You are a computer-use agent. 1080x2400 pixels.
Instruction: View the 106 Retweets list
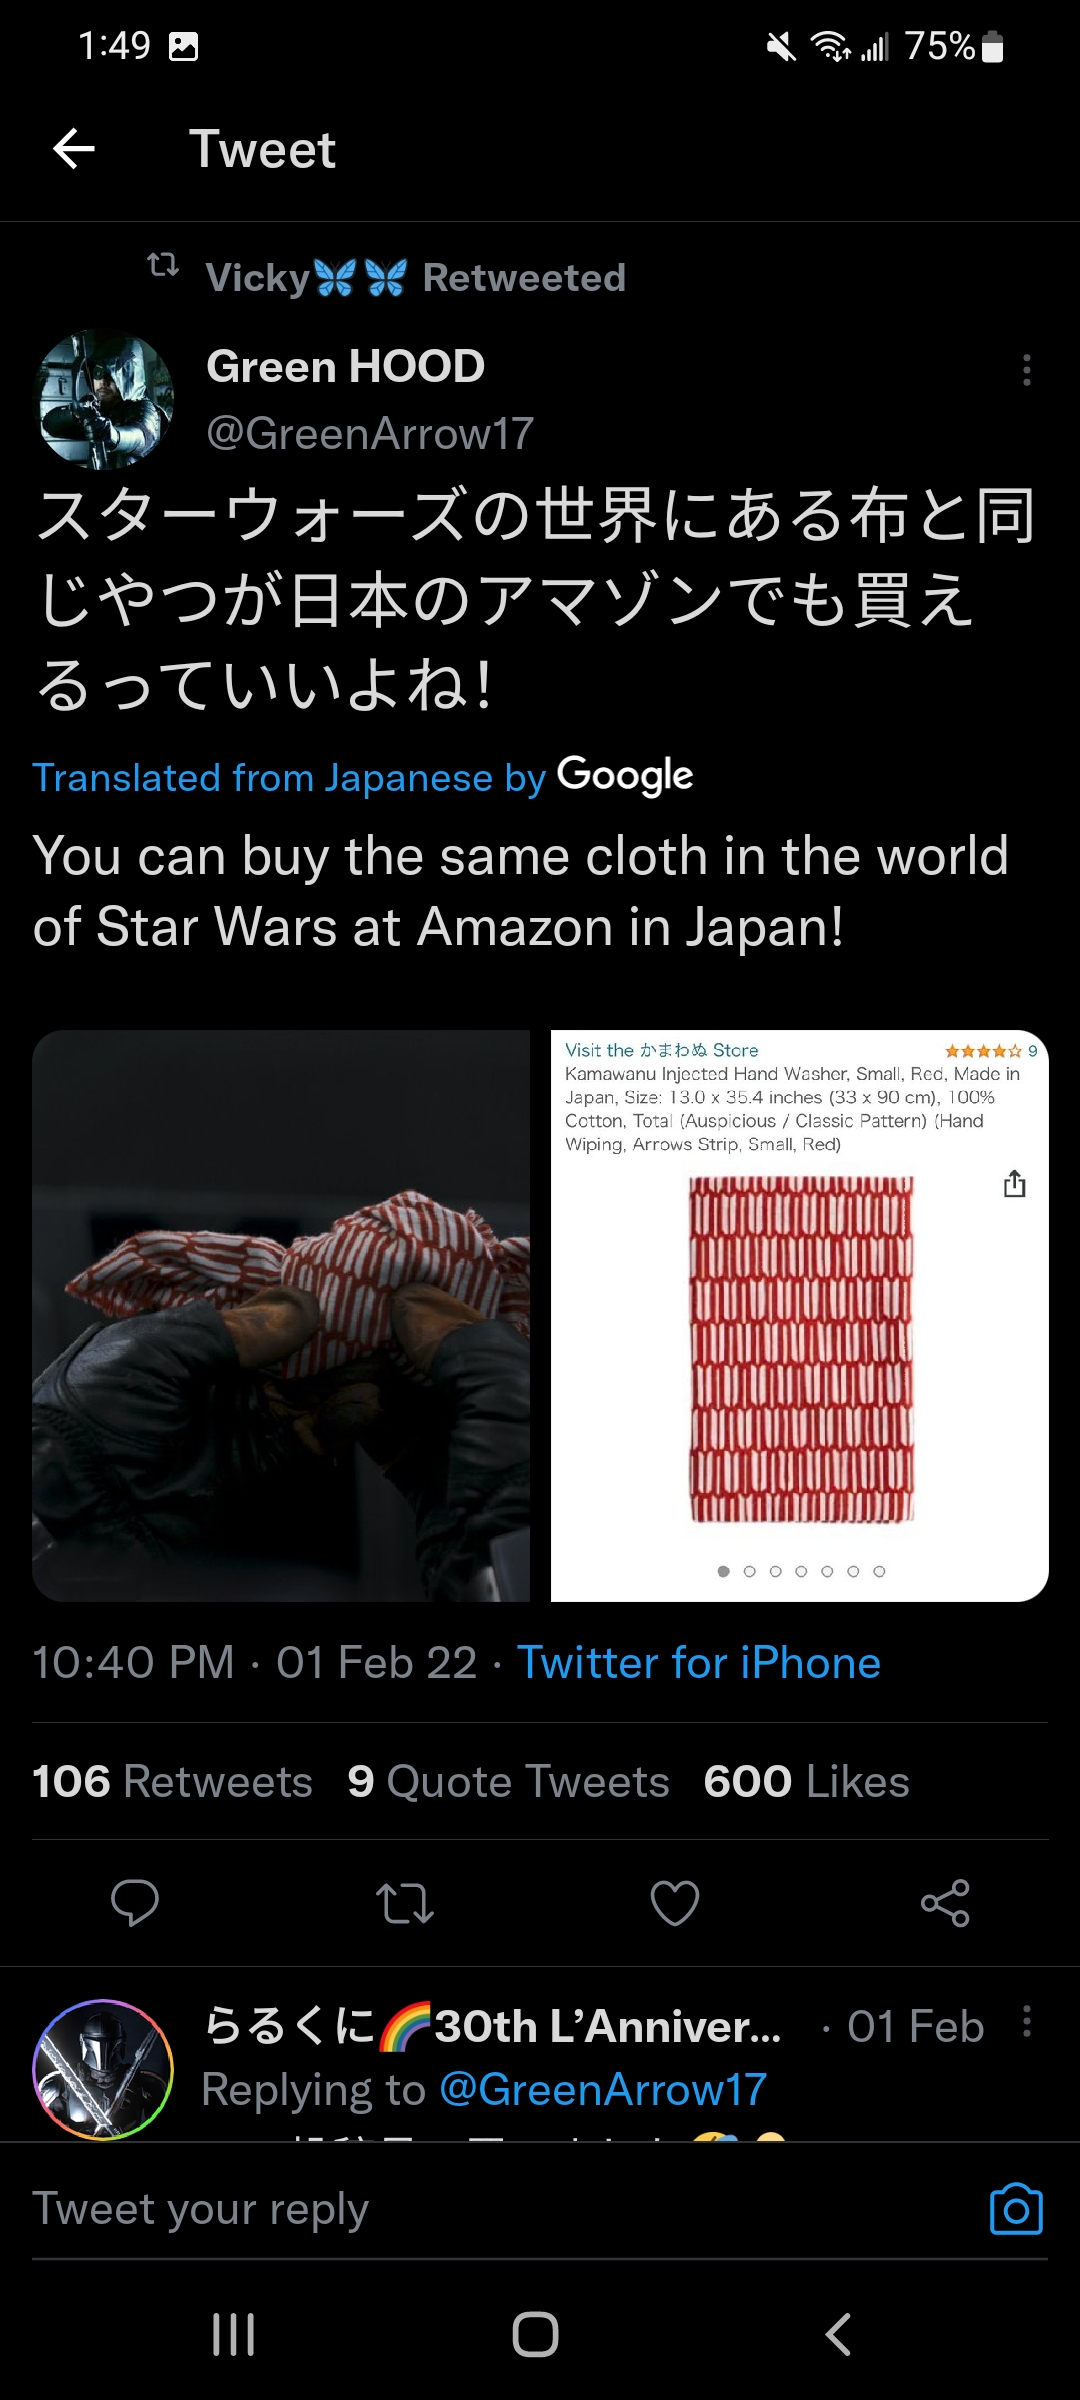click(x=172, y=1781)
